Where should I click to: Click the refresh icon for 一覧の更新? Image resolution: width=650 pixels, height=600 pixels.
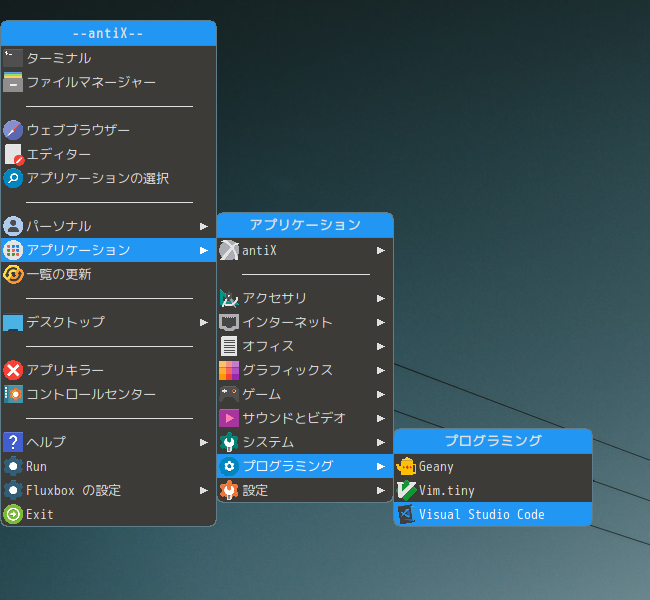[13, 274]
